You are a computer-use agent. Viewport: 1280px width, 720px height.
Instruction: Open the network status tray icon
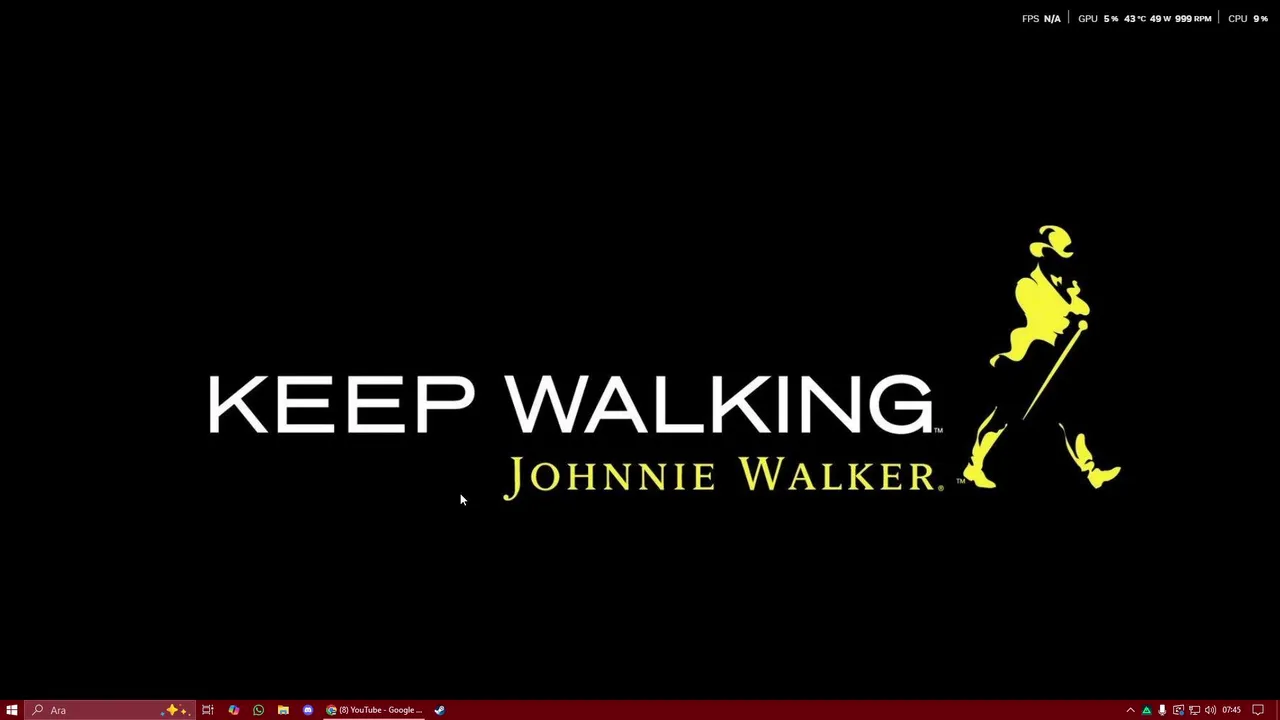[x=1194, y=710]
